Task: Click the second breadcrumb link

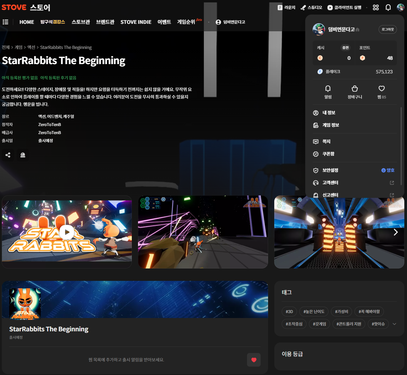Action: click(18, 47)
